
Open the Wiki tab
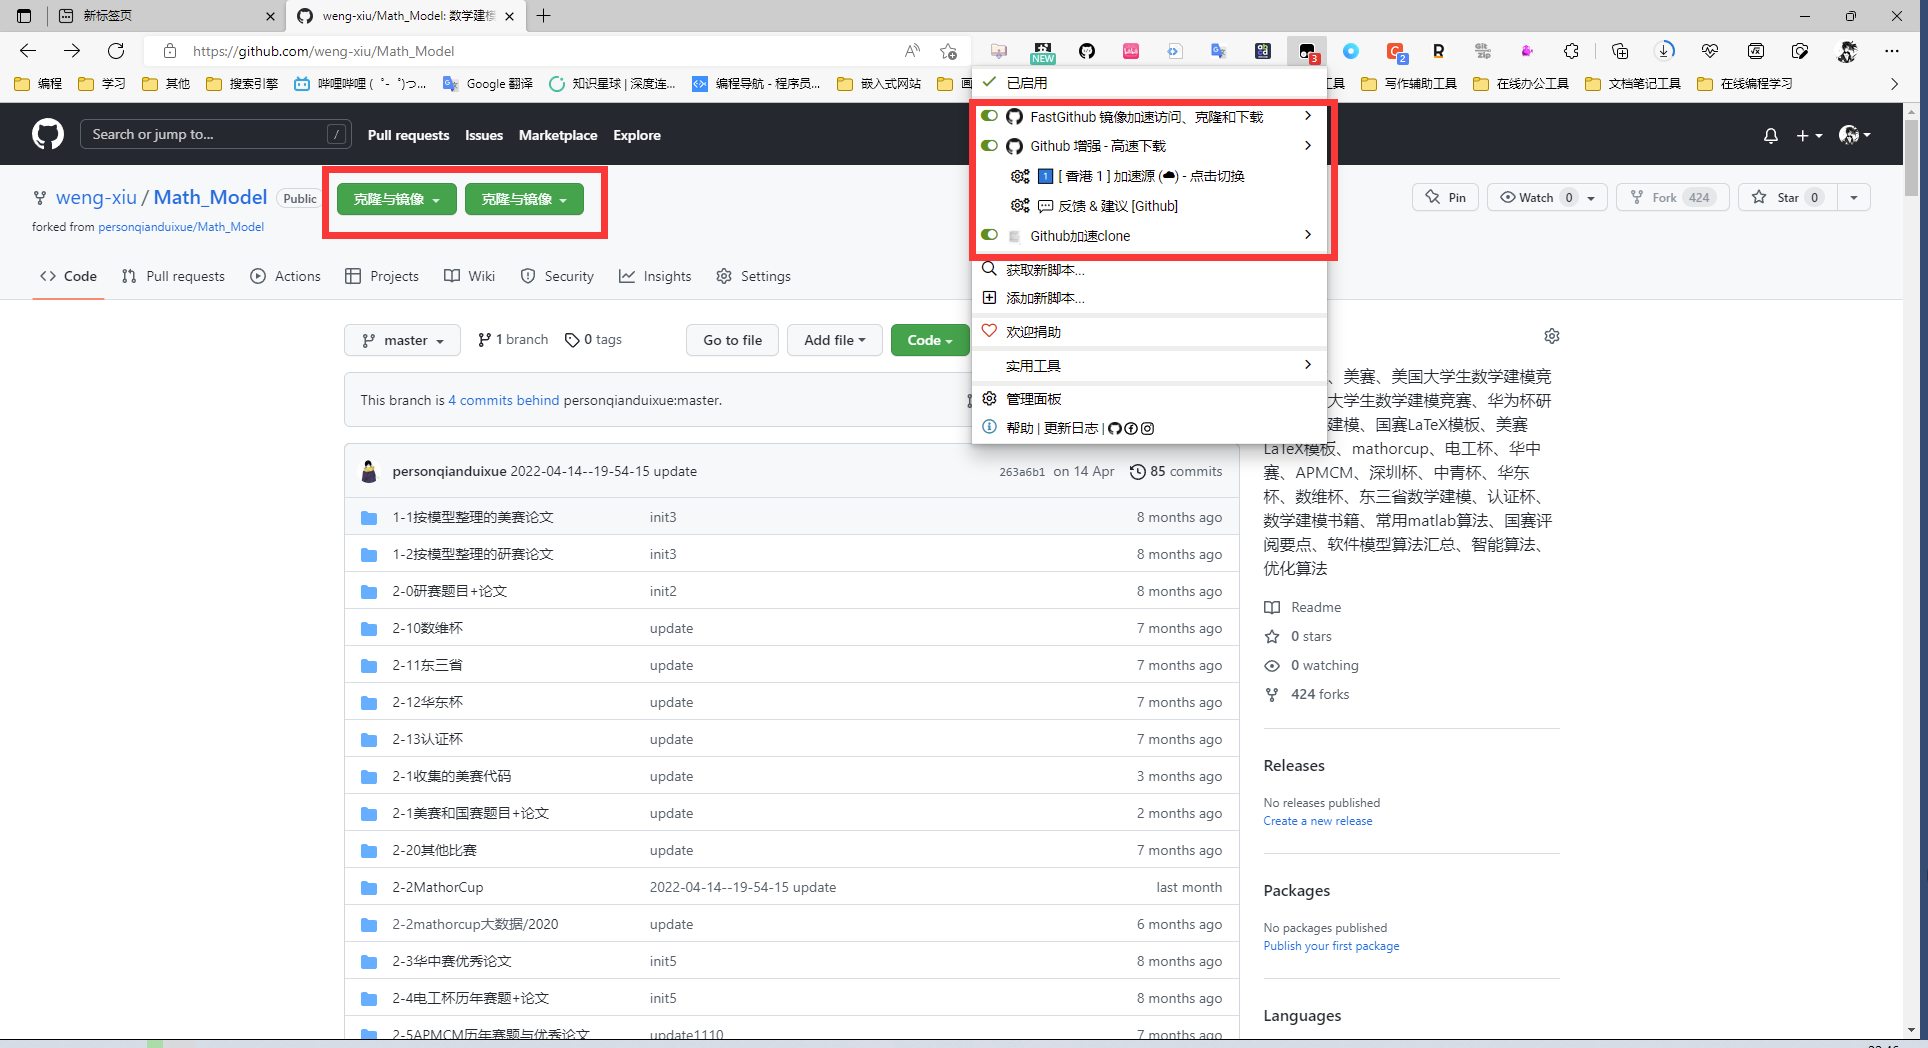[469, 276]
